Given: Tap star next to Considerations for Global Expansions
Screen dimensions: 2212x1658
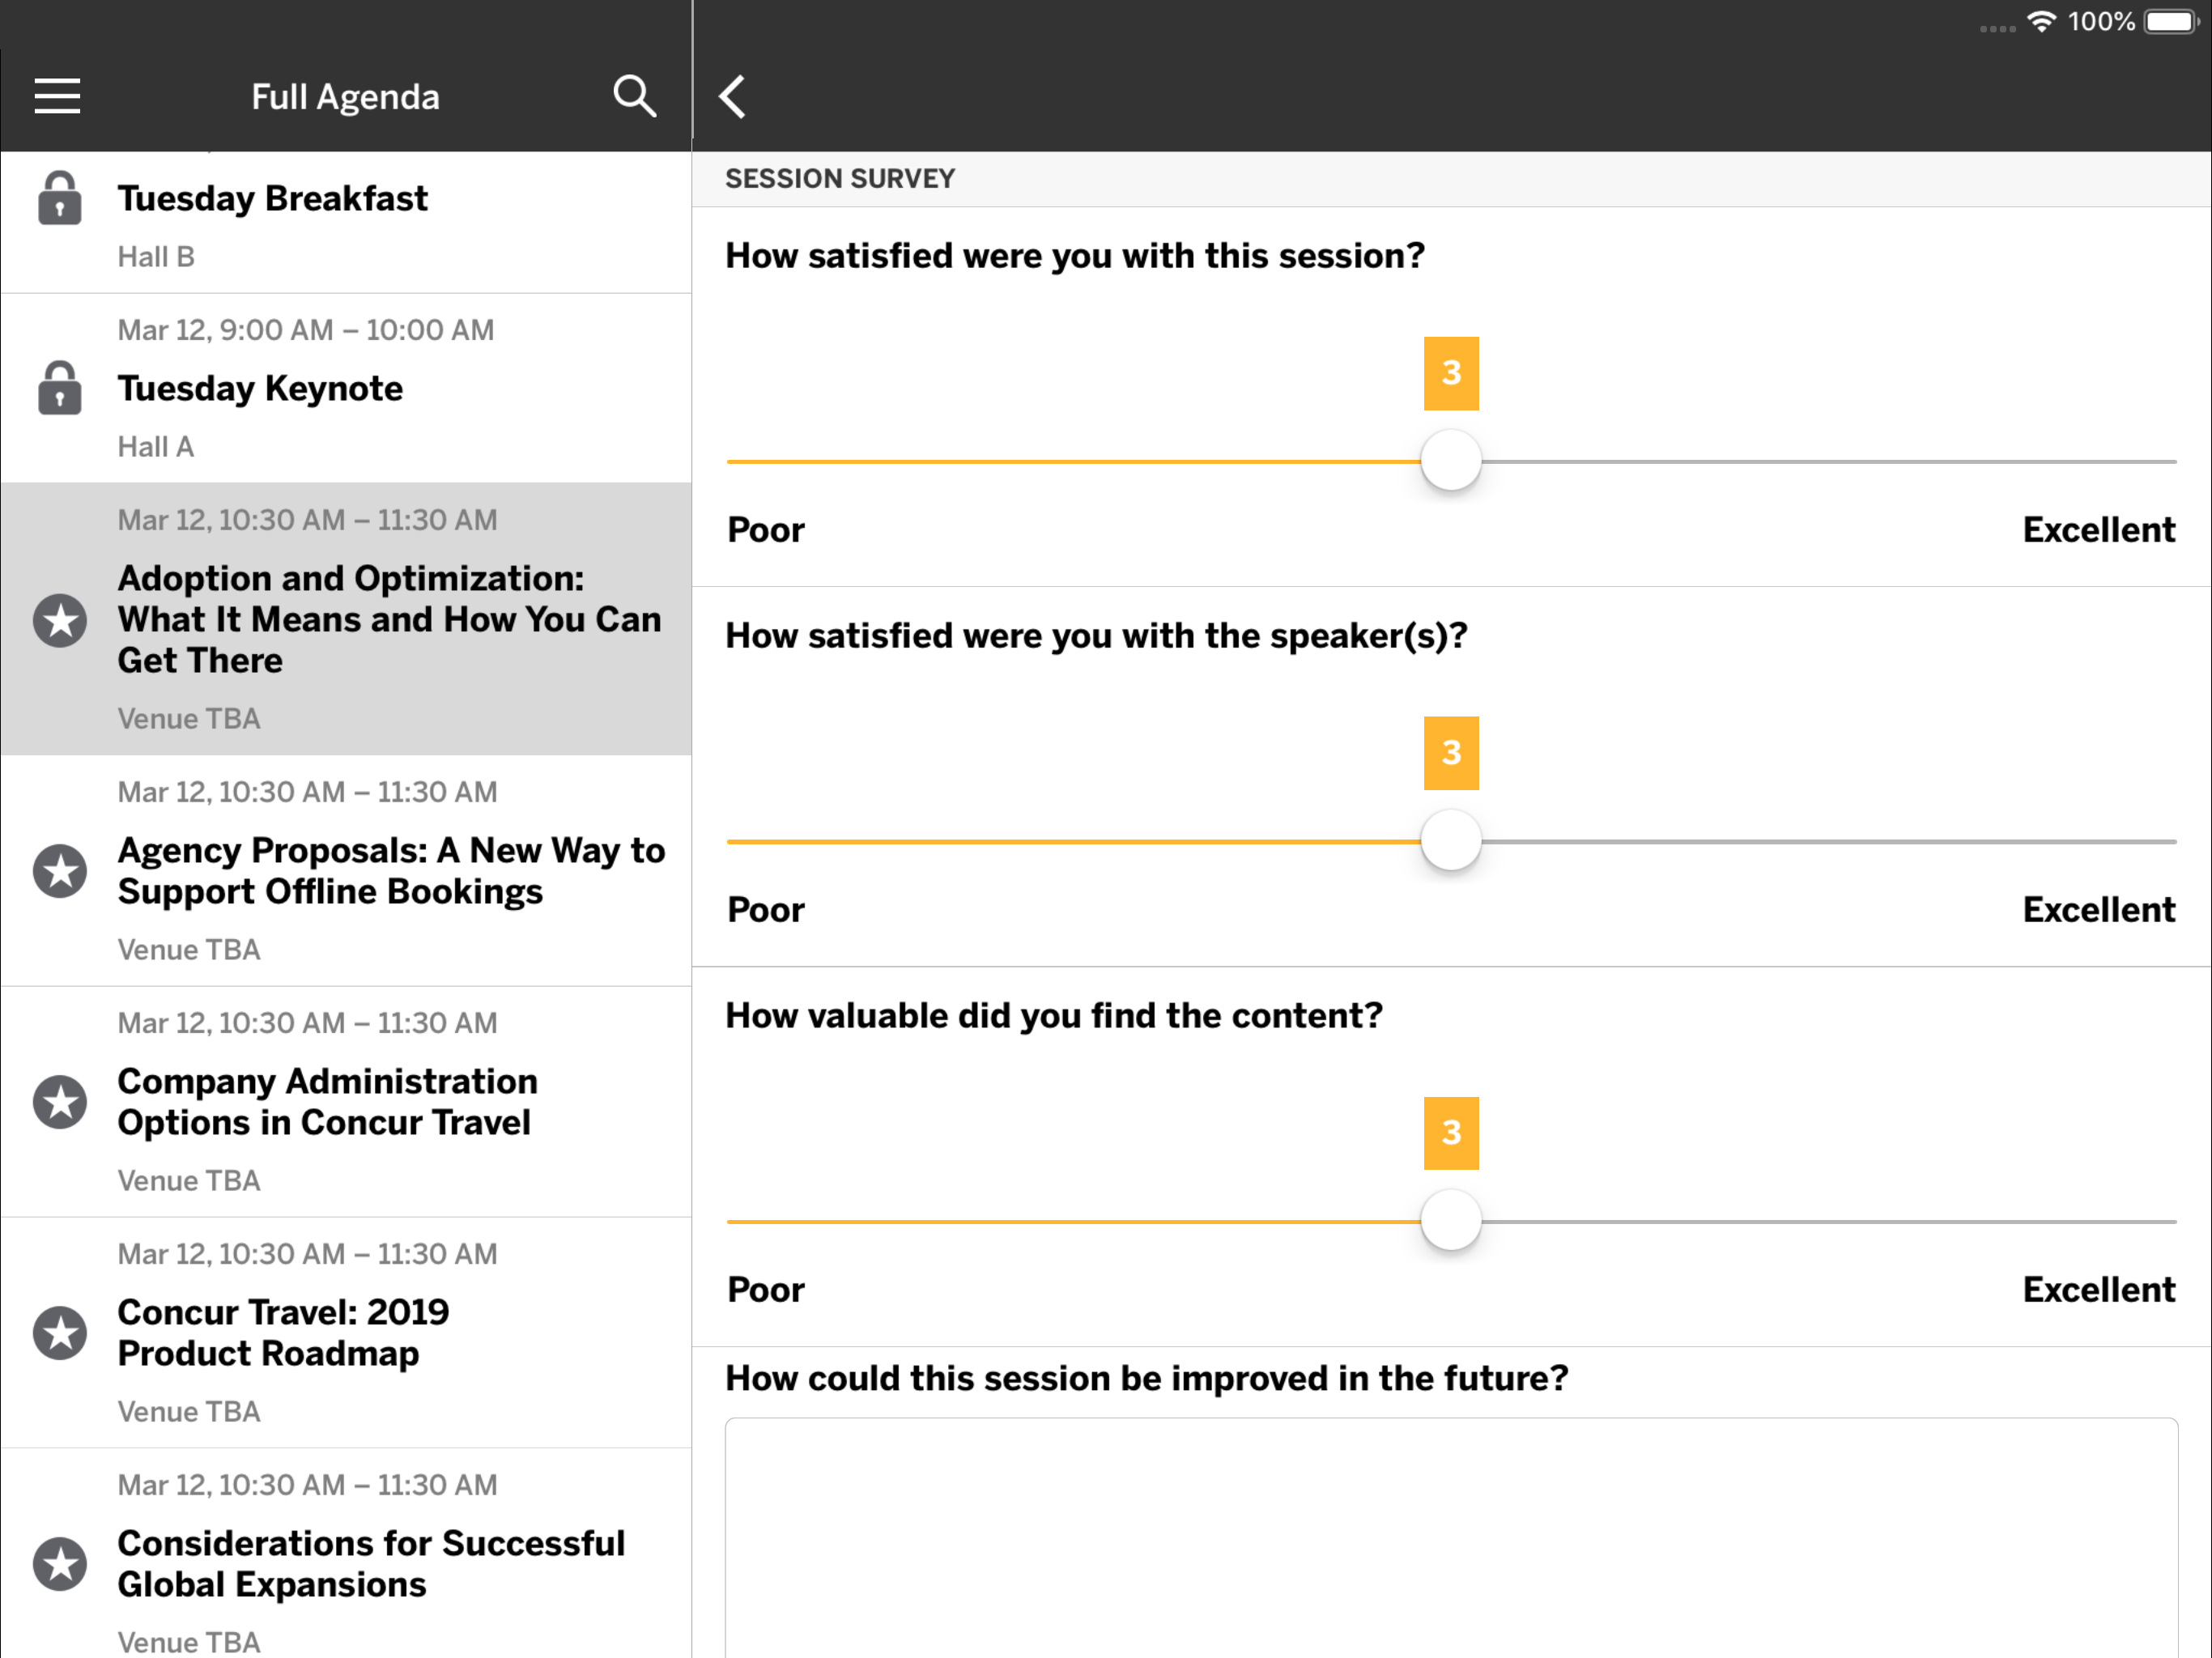Looking at the screenshot, I should pyautogui.click(x=60, y=1564).
